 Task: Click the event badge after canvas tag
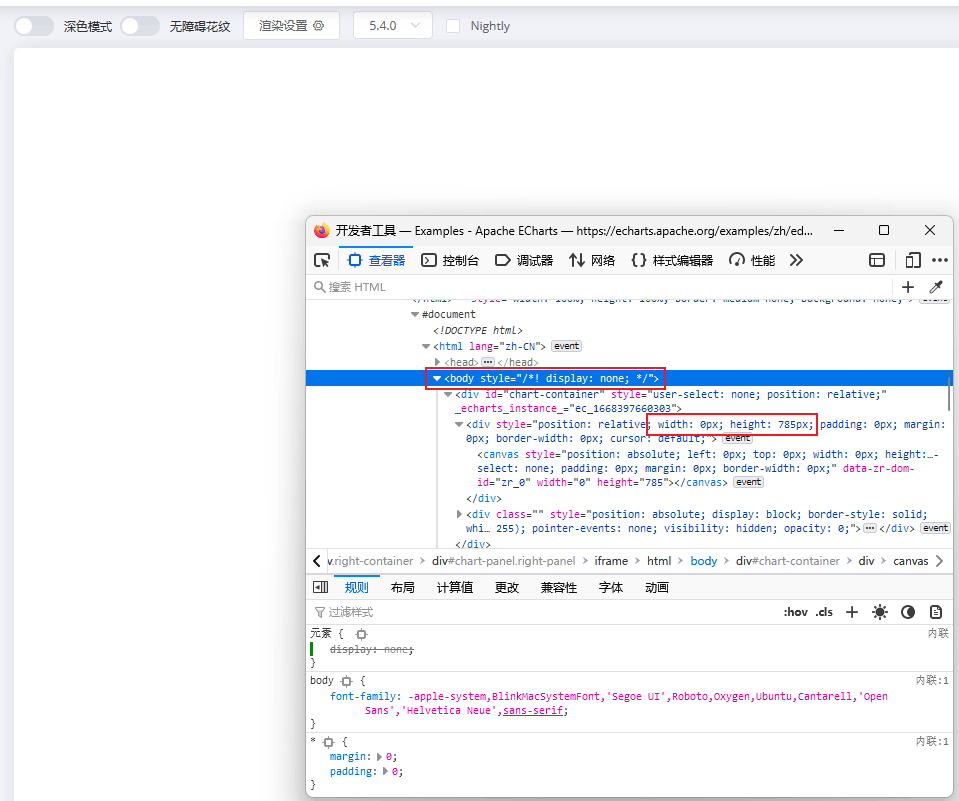749,482
